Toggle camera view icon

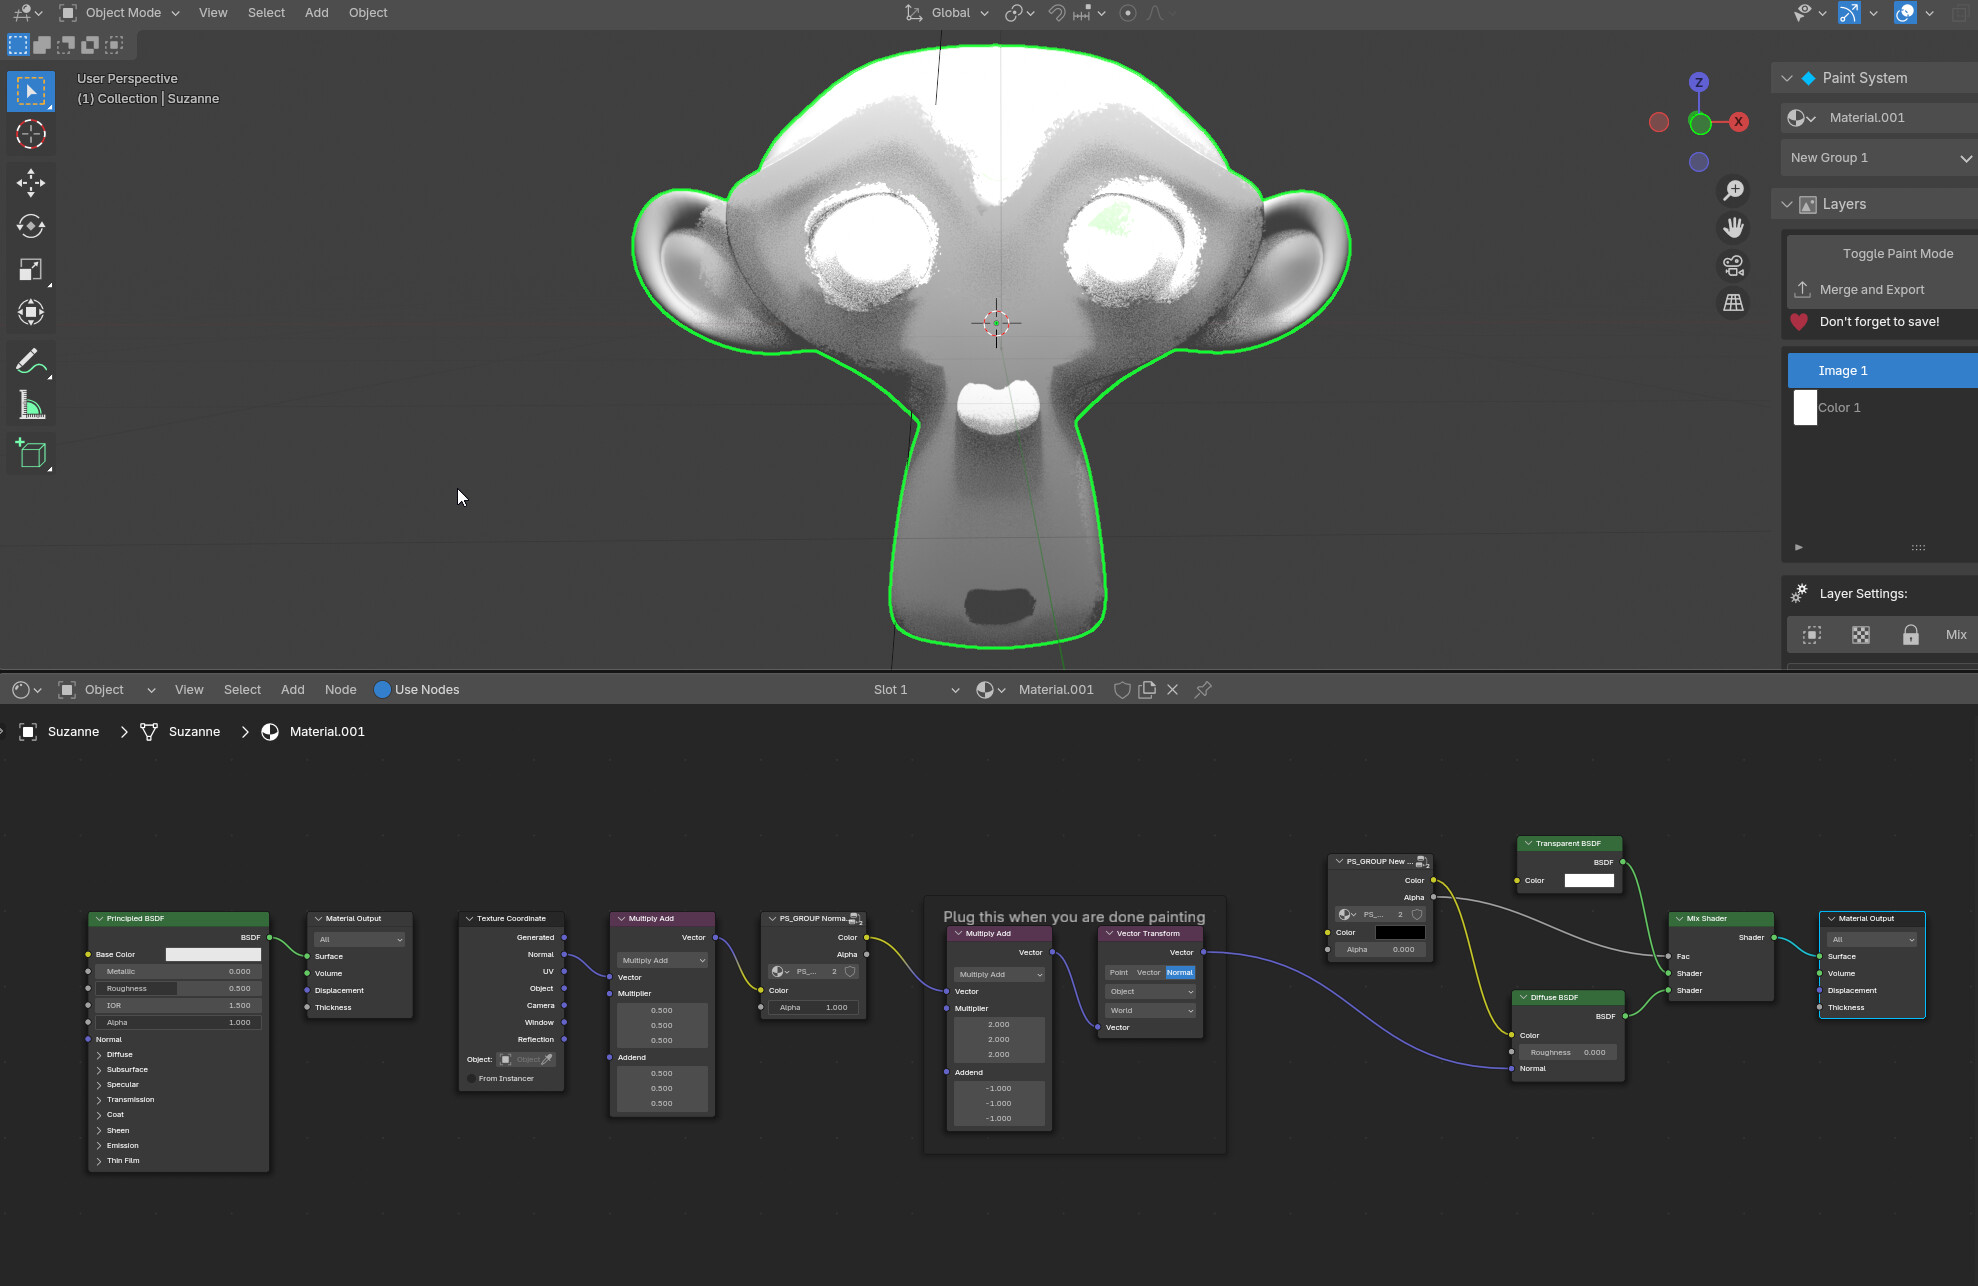pyautogui.click(x=1733, y=266)
